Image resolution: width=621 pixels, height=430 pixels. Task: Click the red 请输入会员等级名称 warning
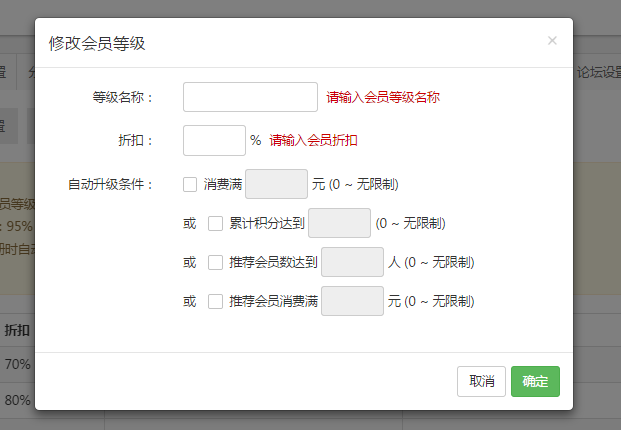tap(383, 97)
